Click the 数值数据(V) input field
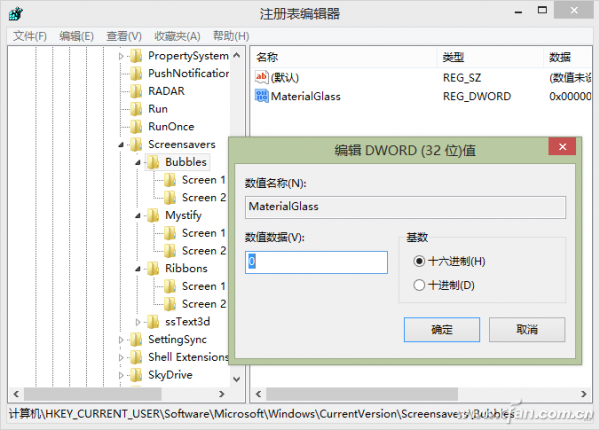Viewport: 600px width, 430px height. coord(316,262)
